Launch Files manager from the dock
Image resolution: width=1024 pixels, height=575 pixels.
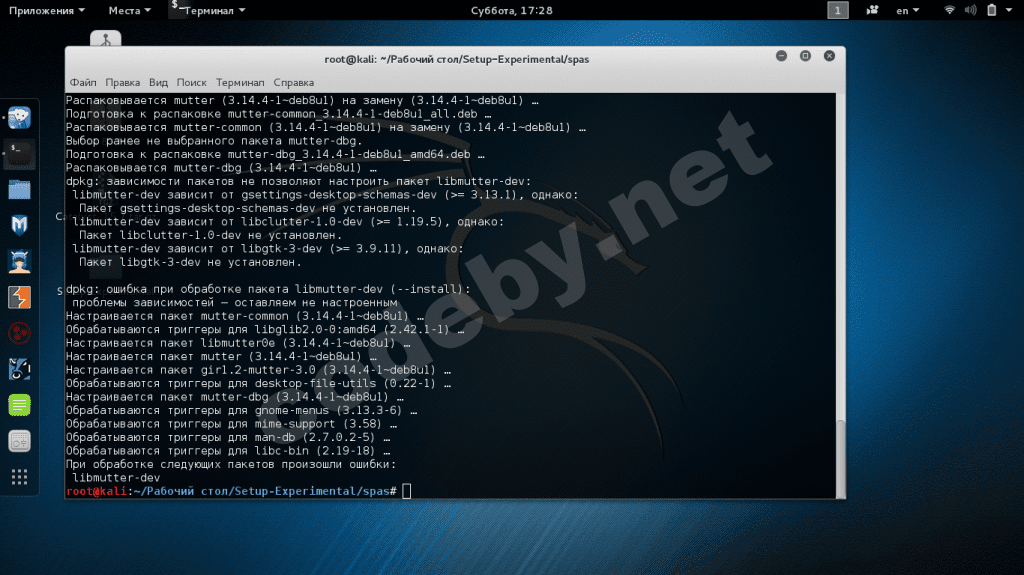[x=20, y=189]
